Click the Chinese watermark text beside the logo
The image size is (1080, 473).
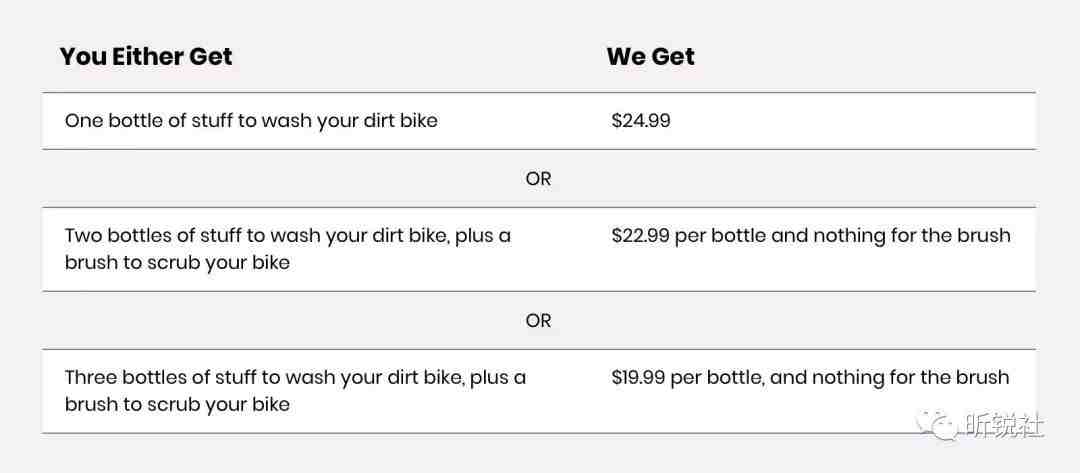(1004, 425)
